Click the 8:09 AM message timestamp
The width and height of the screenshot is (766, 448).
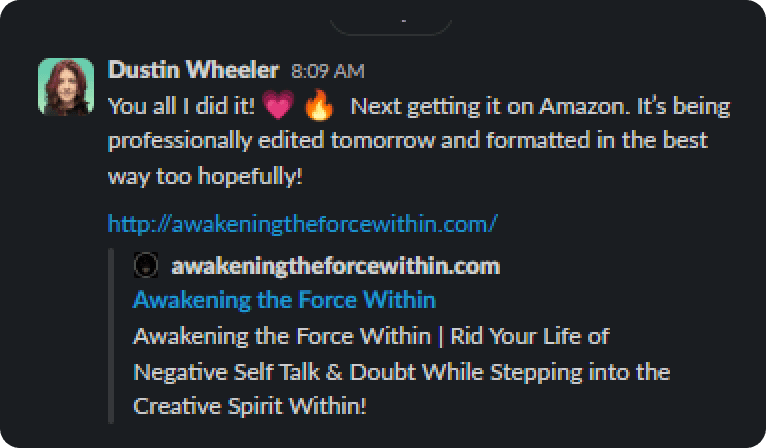coord(328,71)
